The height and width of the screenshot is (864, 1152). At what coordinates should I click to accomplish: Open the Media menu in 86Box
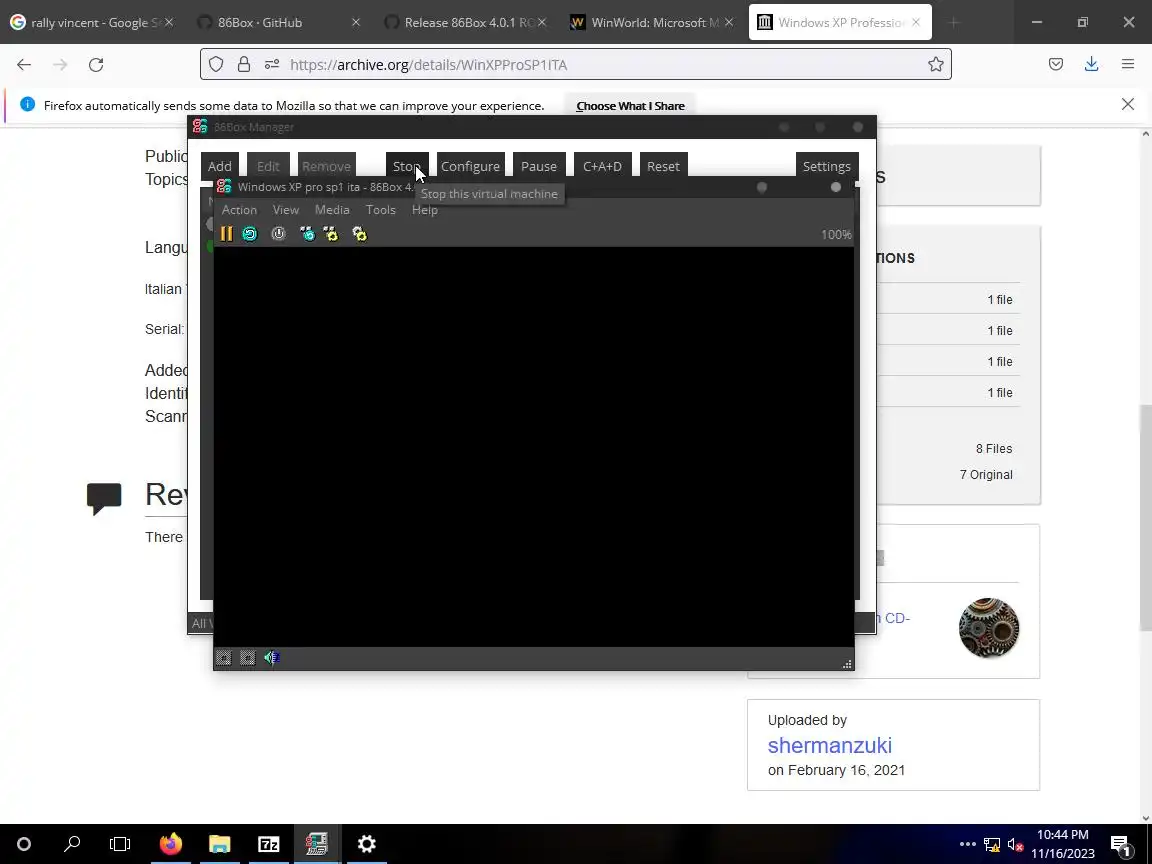coord(332,210)
